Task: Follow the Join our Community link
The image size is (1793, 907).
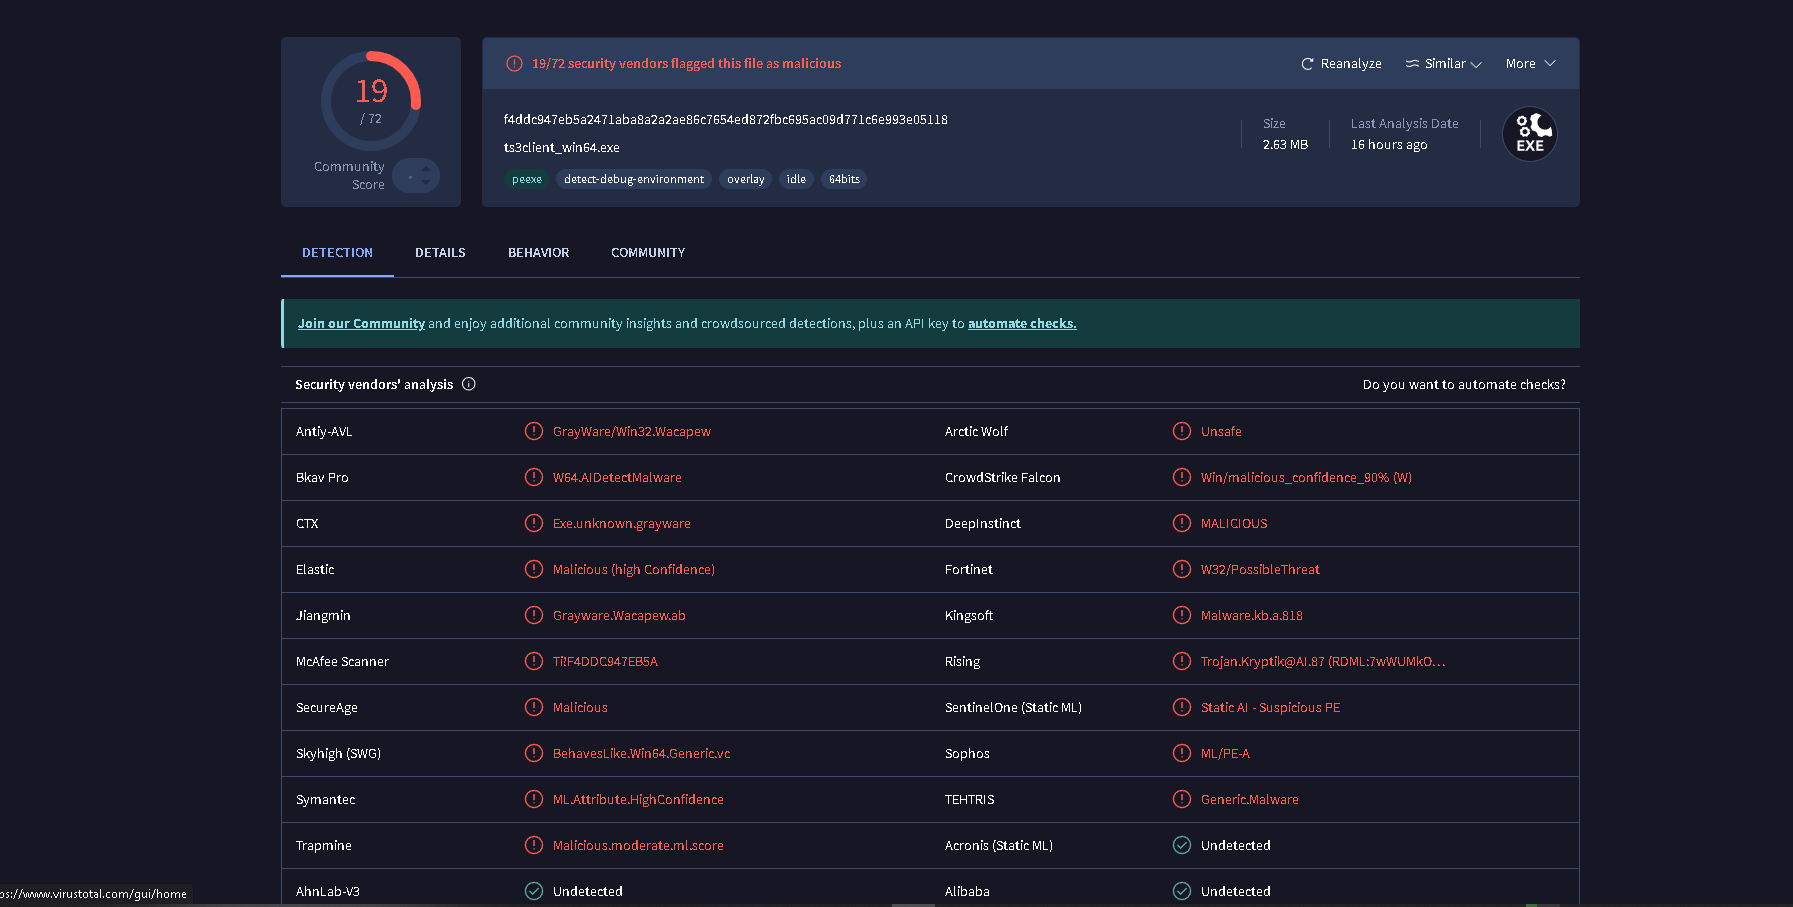Action: [361, 324]
